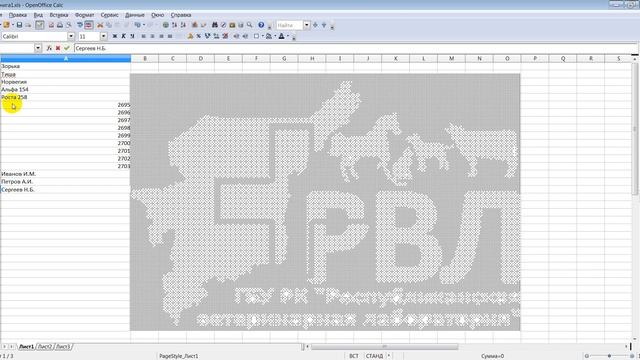Find previous arrow in search toolbar

point(324,25)
